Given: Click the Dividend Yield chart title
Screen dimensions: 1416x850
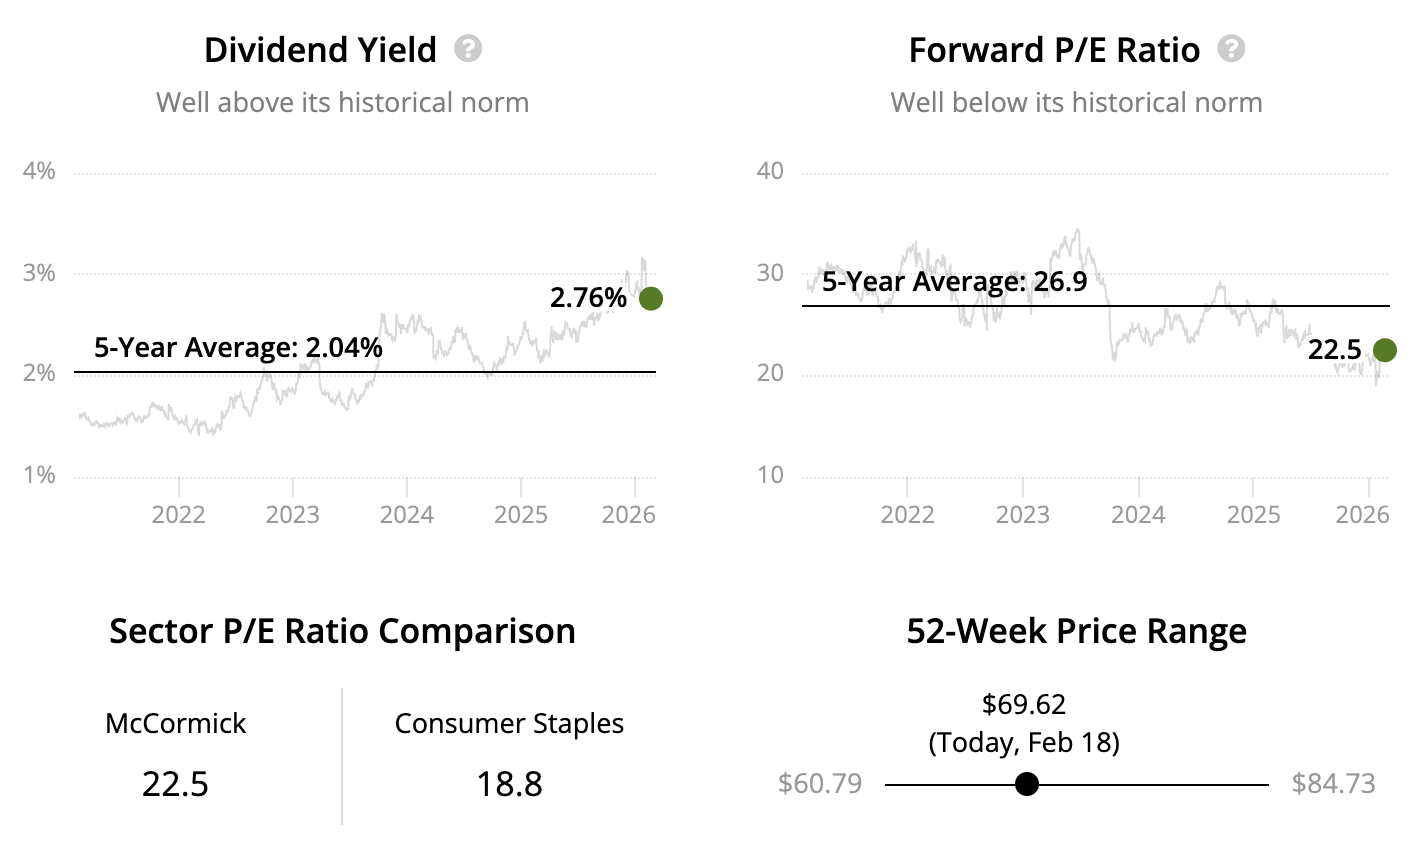Looking at the screenshot, I should tap(320, 50).
